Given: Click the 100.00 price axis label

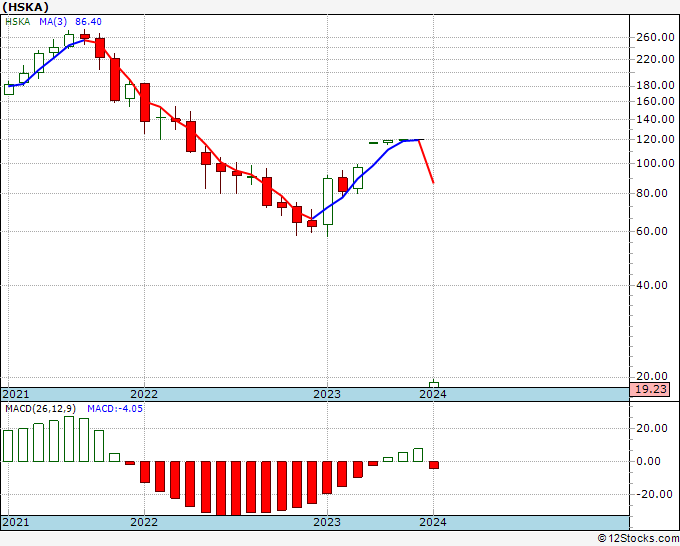Looking at the screenshot, I should point(655,164).
